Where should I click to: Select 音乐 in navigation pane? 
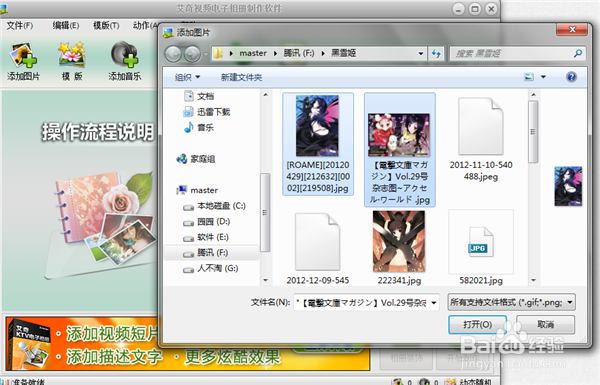tap(199, 127)
